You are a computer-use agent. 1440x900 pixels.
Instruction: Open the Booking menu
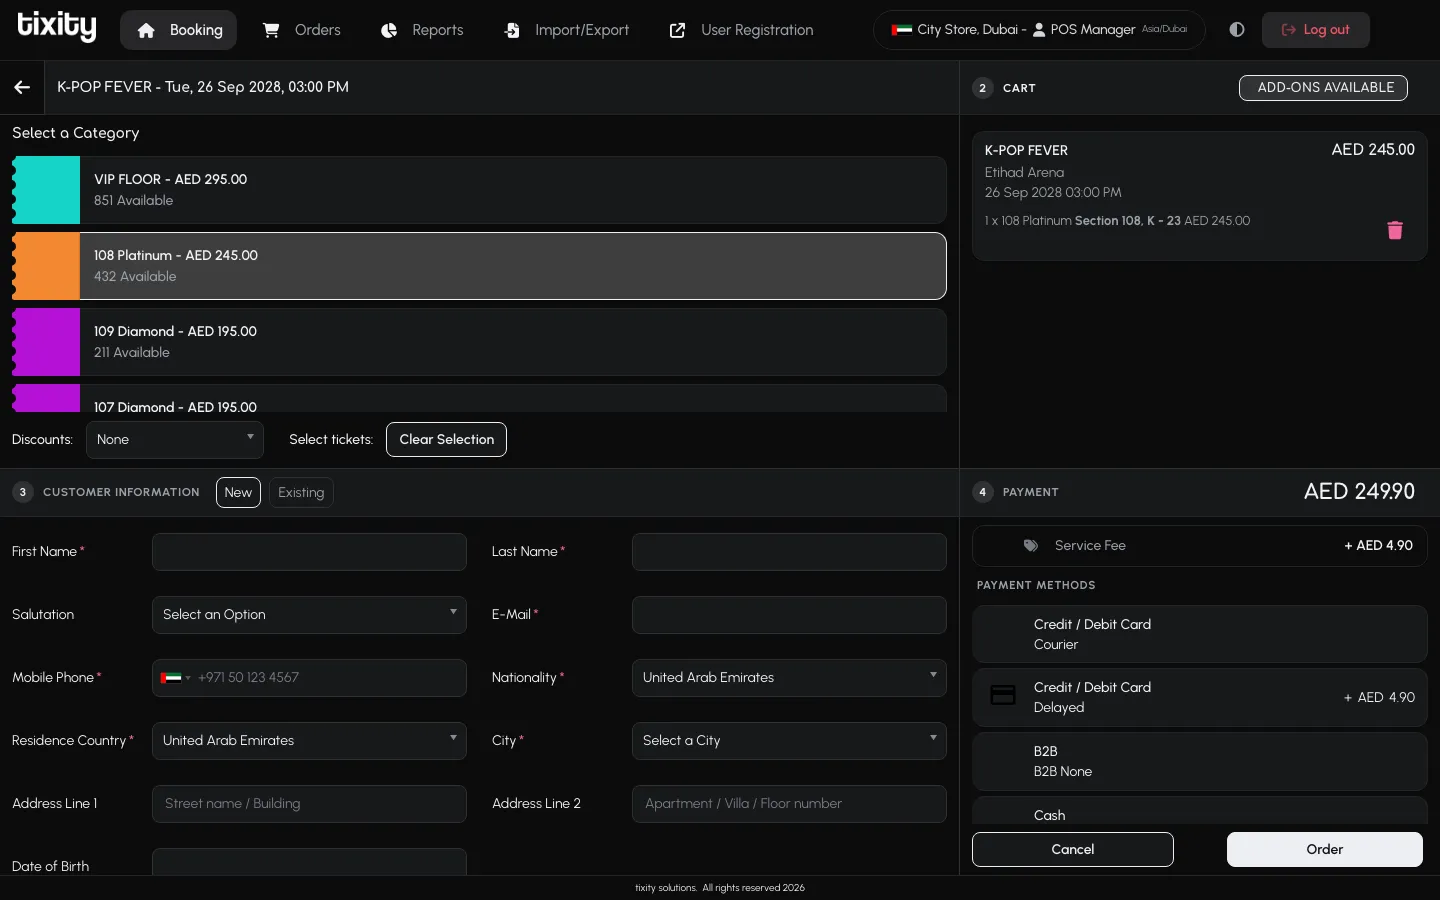179,30
